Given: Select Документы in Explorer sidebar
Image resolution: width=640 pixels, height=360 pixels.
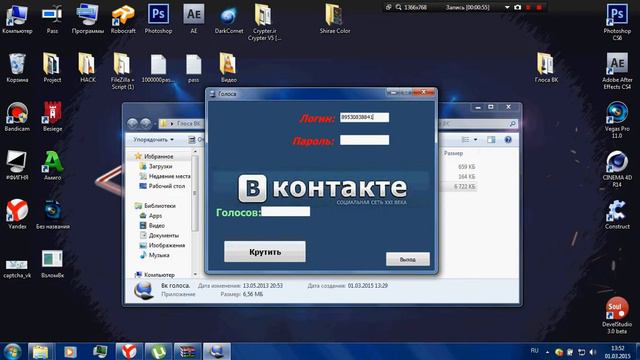Looking at the screenshot, I should click(159, 236).
